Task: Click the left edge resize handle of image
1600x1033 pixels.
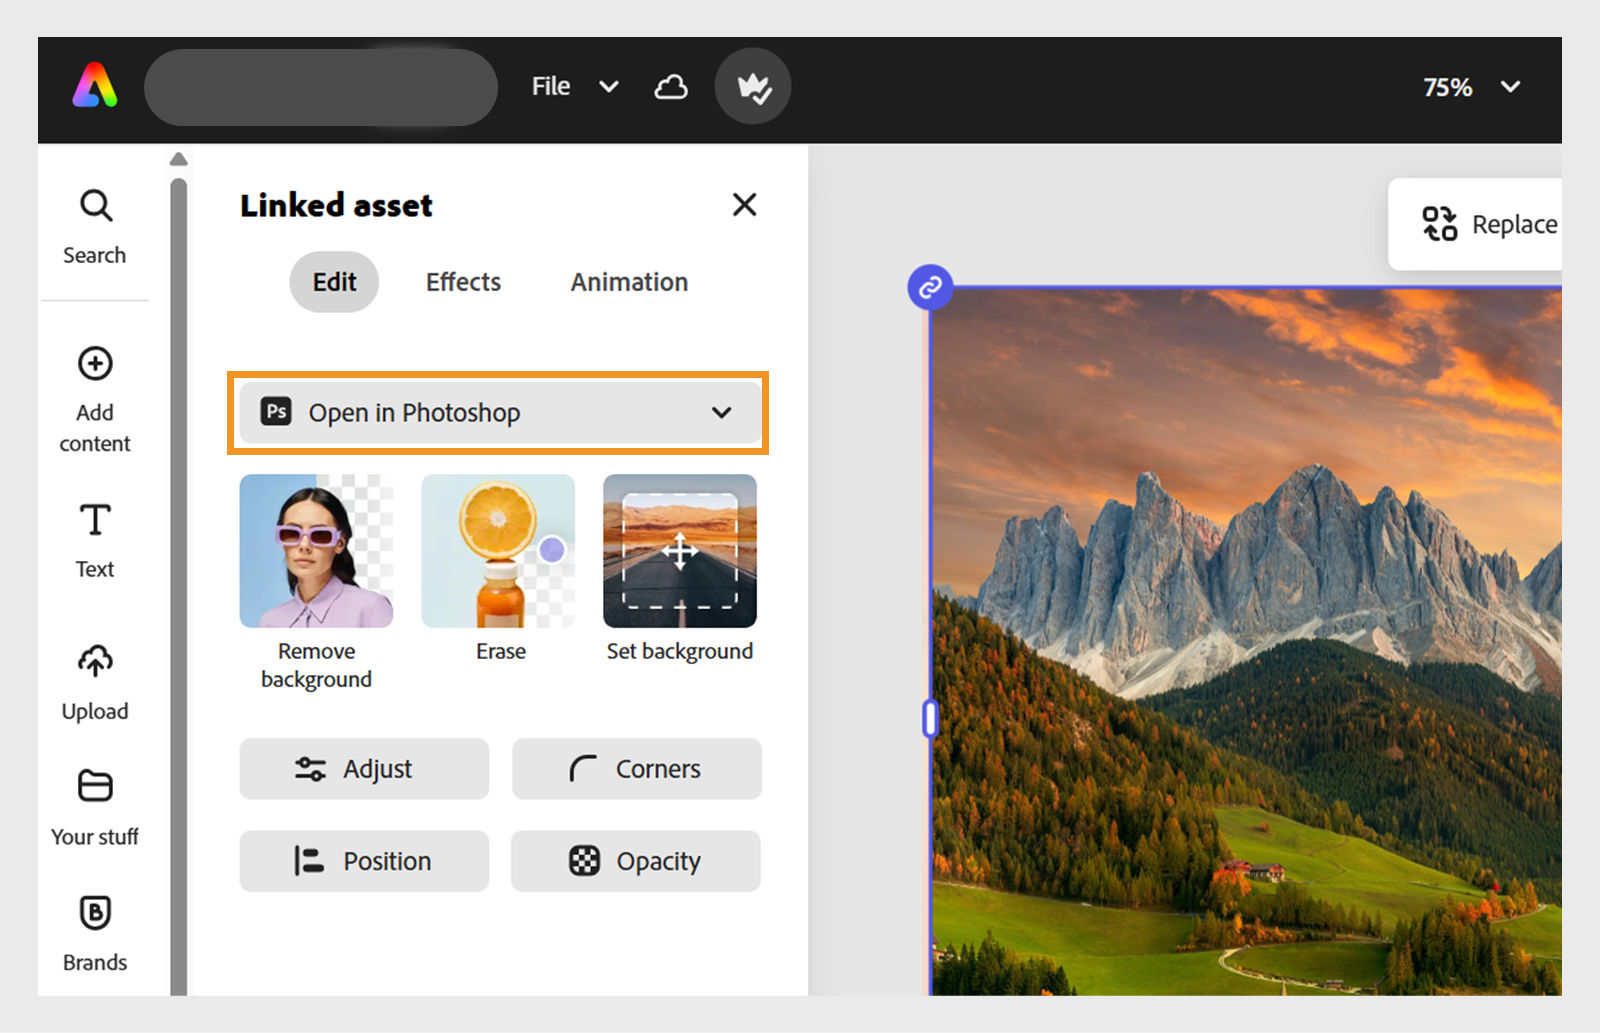Action: point(930,718)
